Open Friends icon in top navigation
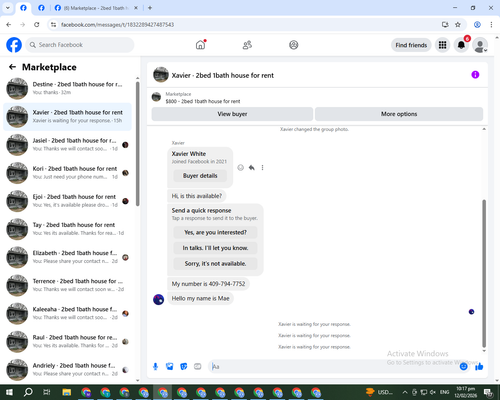The image size is (500, 400). (x=247, y=45)
